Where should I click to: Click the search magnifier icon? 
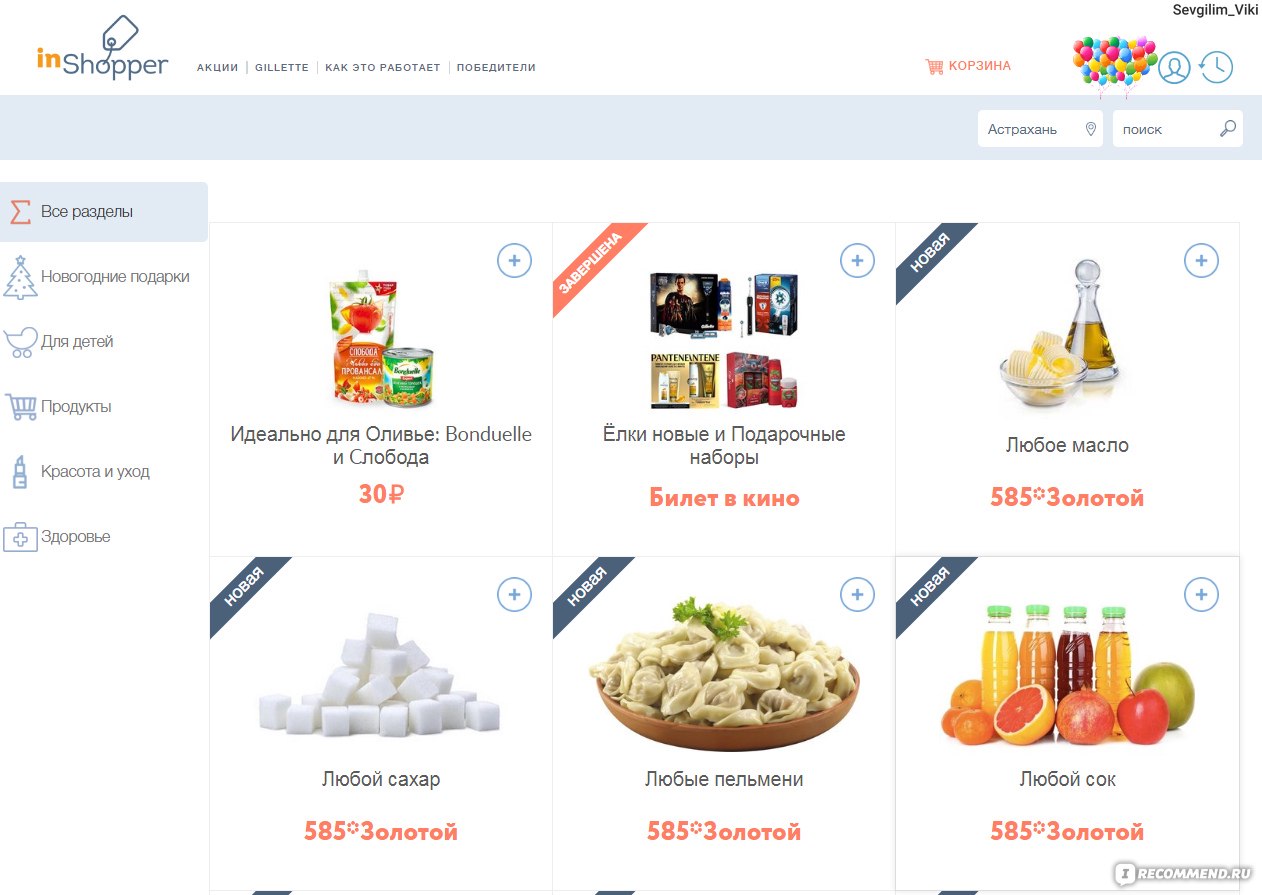coord(1228,129)
